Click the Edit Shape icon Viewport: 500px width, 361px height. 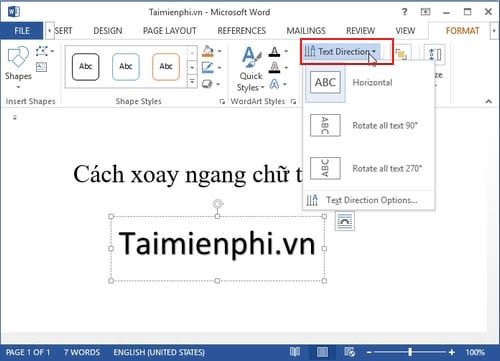click(42, 51)
